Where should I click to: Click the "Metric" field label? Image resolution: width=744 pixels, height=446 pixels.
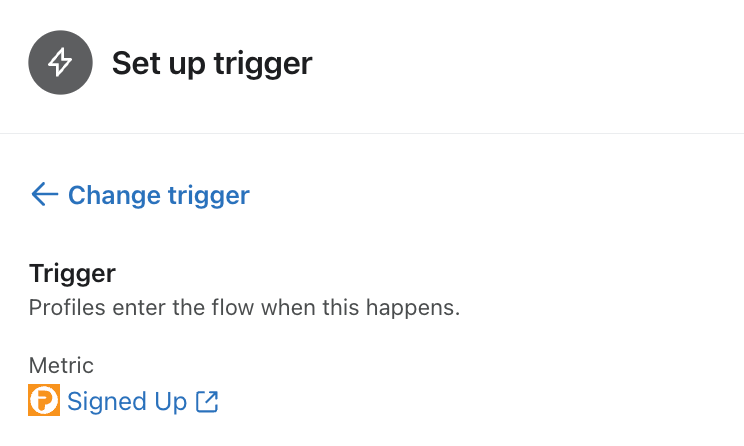click(61, 366)
